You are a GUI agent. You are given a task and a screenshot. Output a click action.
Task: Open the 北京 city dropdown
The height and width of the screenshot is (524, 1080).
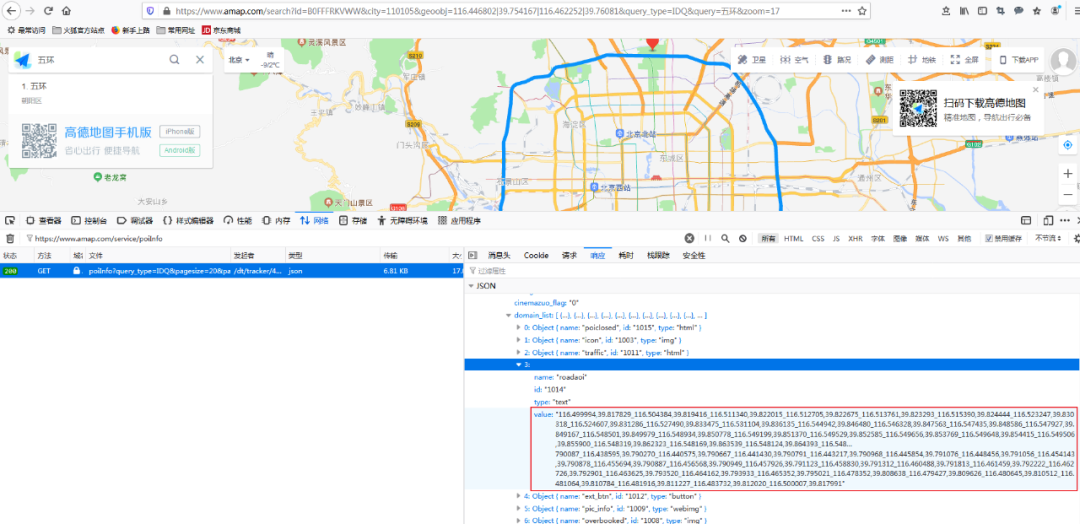click(x=239, y=60)
